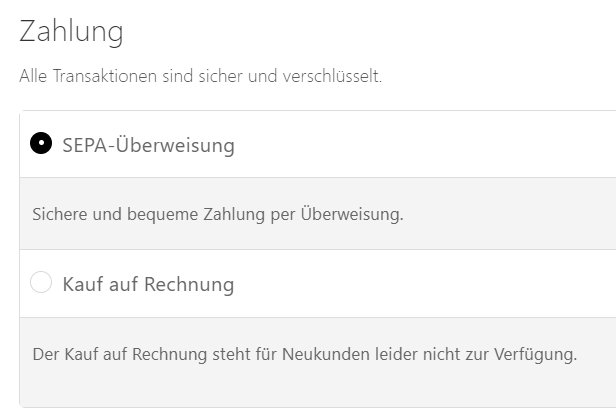Click the SEPA-Überweisung label text
Screen dimensions: 616x410
click(148, 145)
